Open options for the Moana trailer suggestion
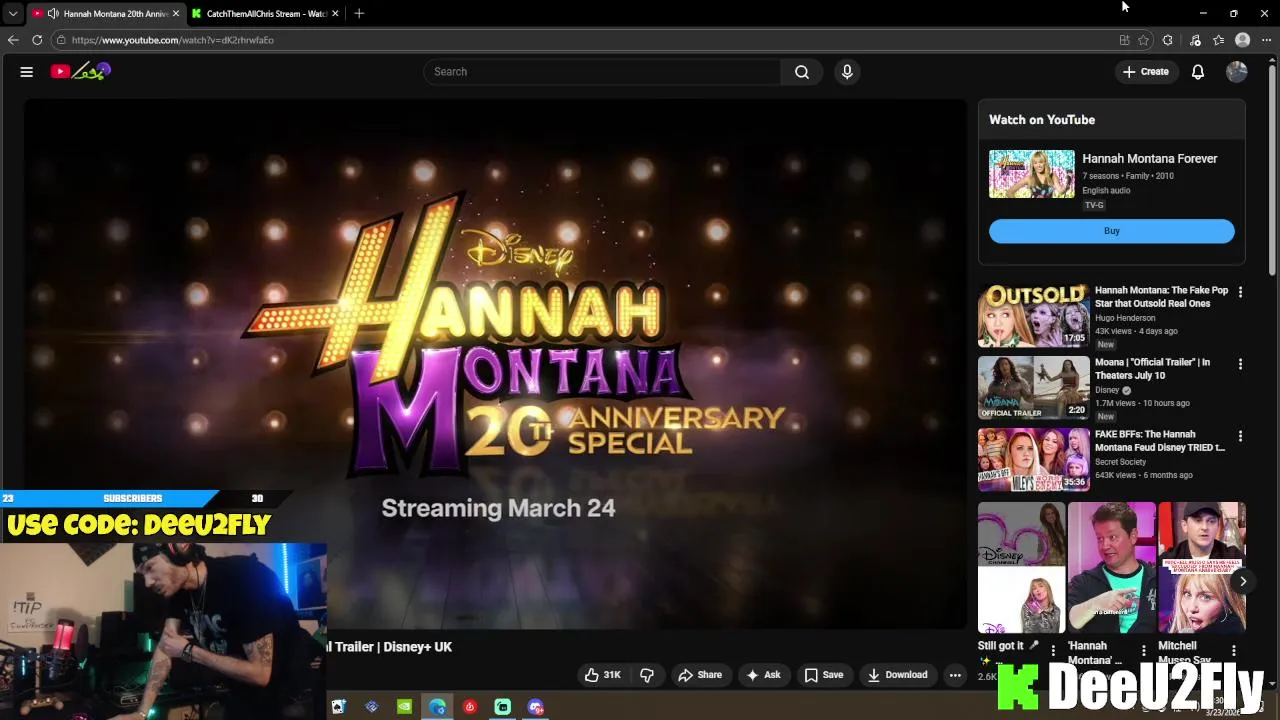Image resolution: width=1280 pixels, height=720 pixels. coord(1240,364)
